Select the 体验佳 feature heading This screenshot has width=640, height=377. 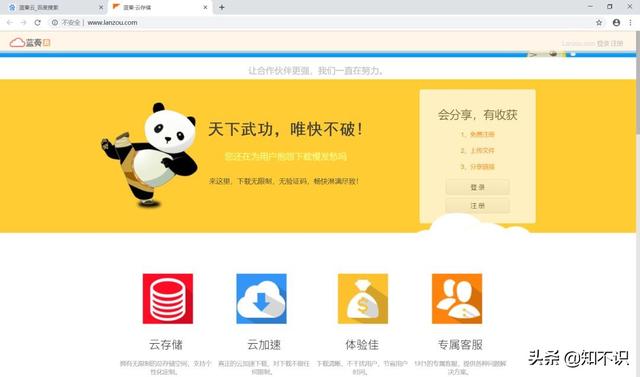point(362,345)
